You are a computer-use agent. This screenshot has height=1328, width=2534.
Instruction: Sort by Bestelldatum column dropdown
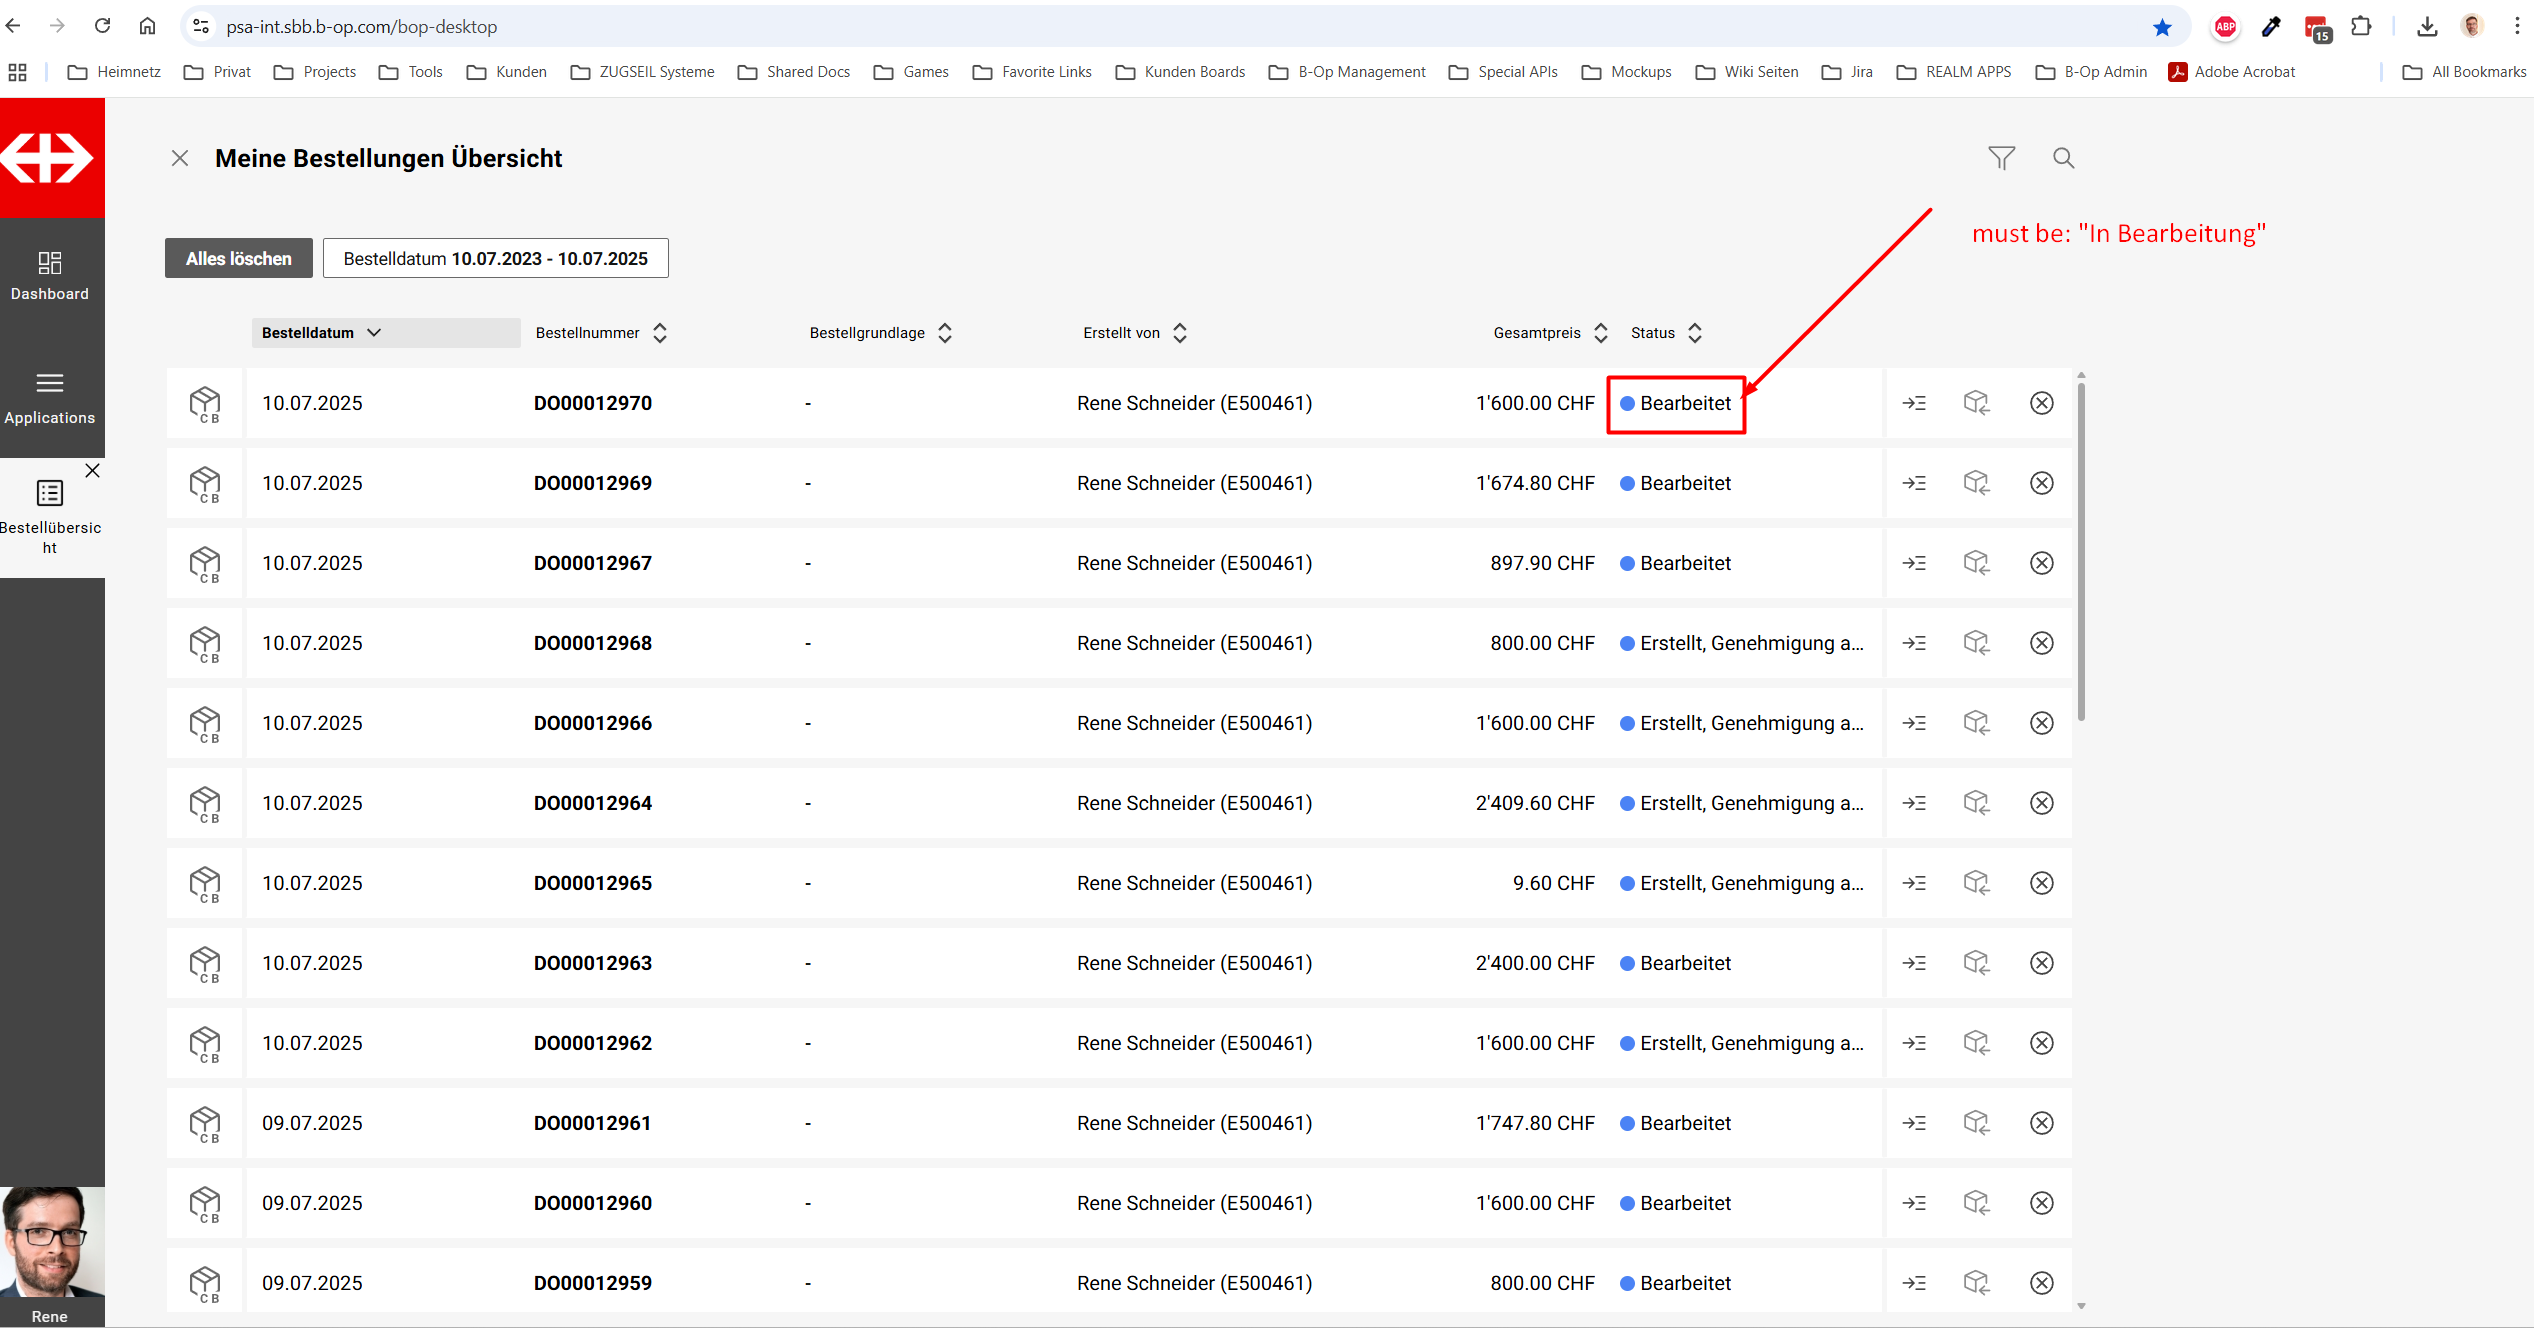373,333
